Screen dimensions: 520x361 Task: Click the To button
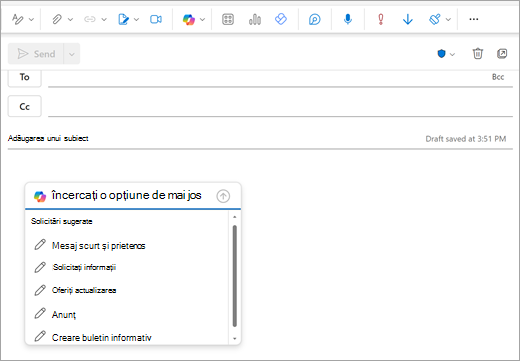25,78
